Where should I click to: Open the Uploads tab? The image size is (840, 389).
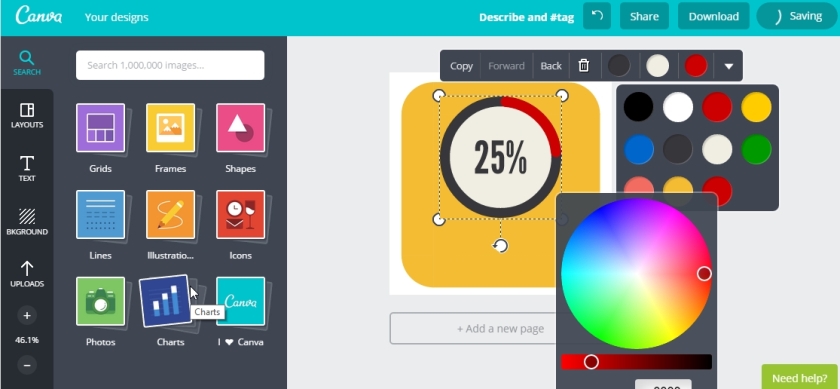tap(27, 274)
